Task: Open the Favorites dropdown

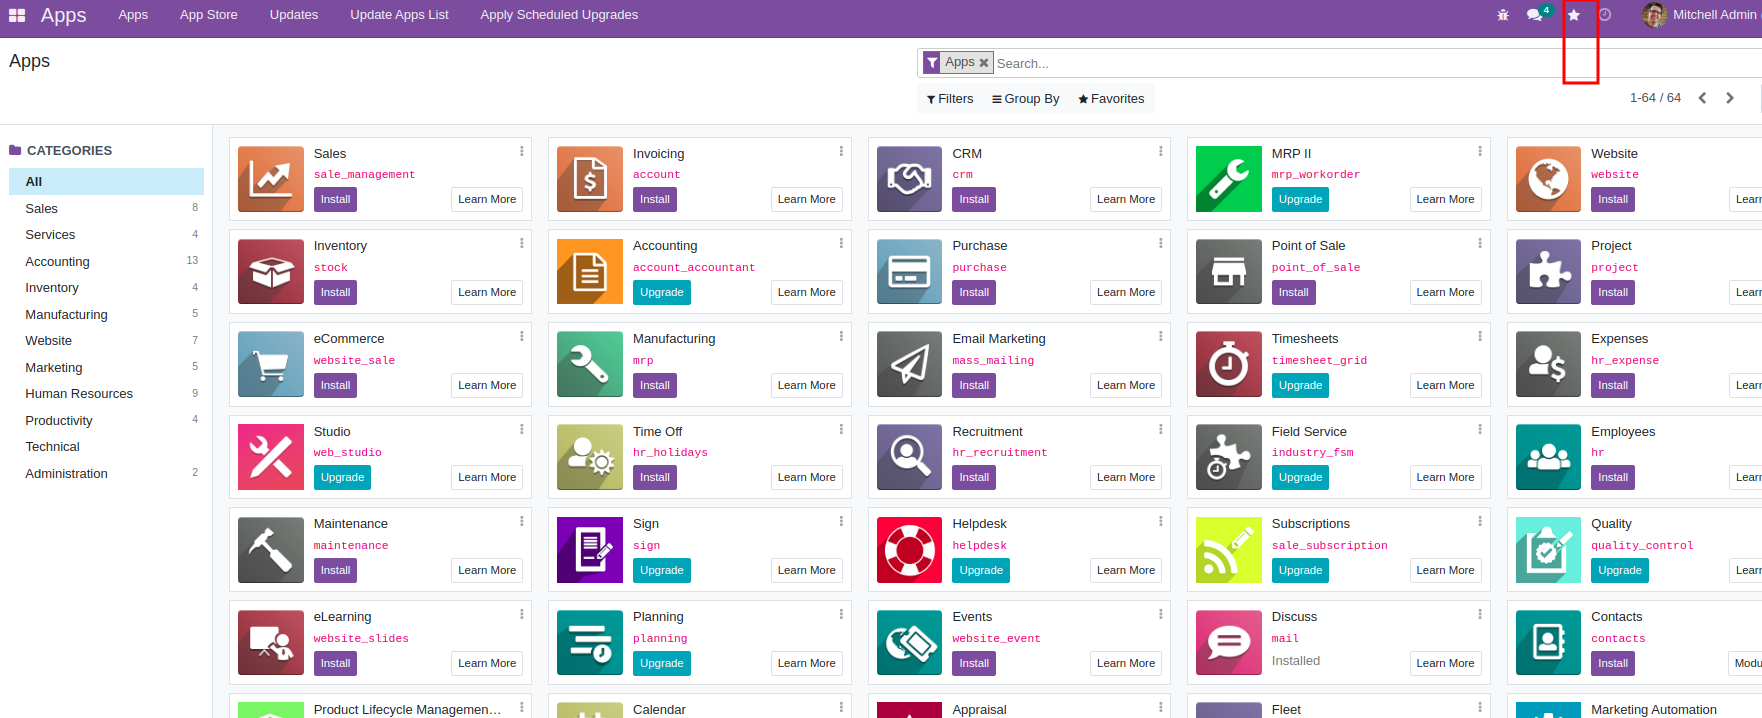Action: click(1111, 99)
